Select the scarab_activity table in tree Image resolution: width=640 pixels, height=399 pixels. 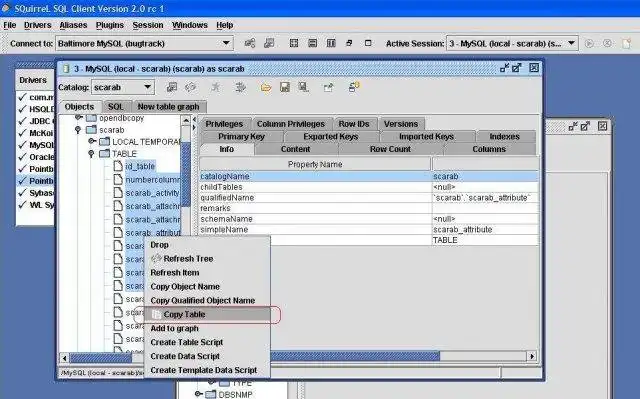[x=152, y=193]
